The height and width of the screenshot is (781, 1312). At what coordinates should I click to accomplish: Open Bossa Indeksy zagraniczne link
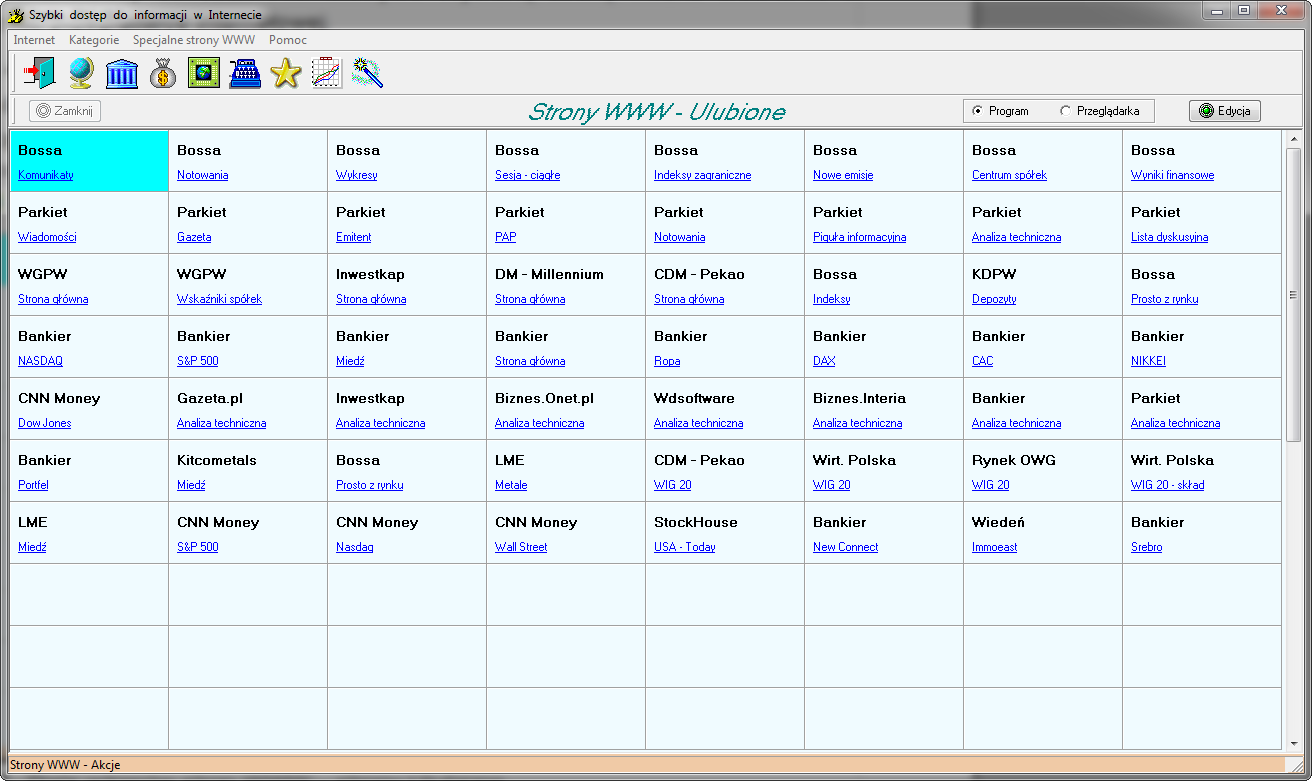[702, 175]
